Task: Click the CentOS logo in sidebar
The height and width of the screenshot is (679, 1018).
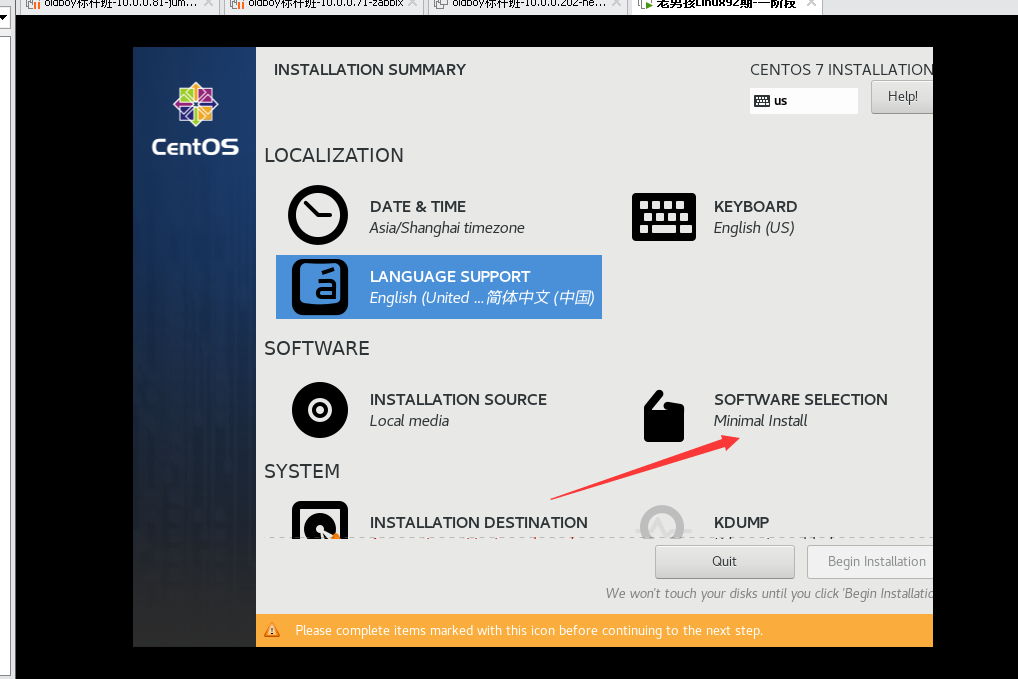Action: pos(195,119)
